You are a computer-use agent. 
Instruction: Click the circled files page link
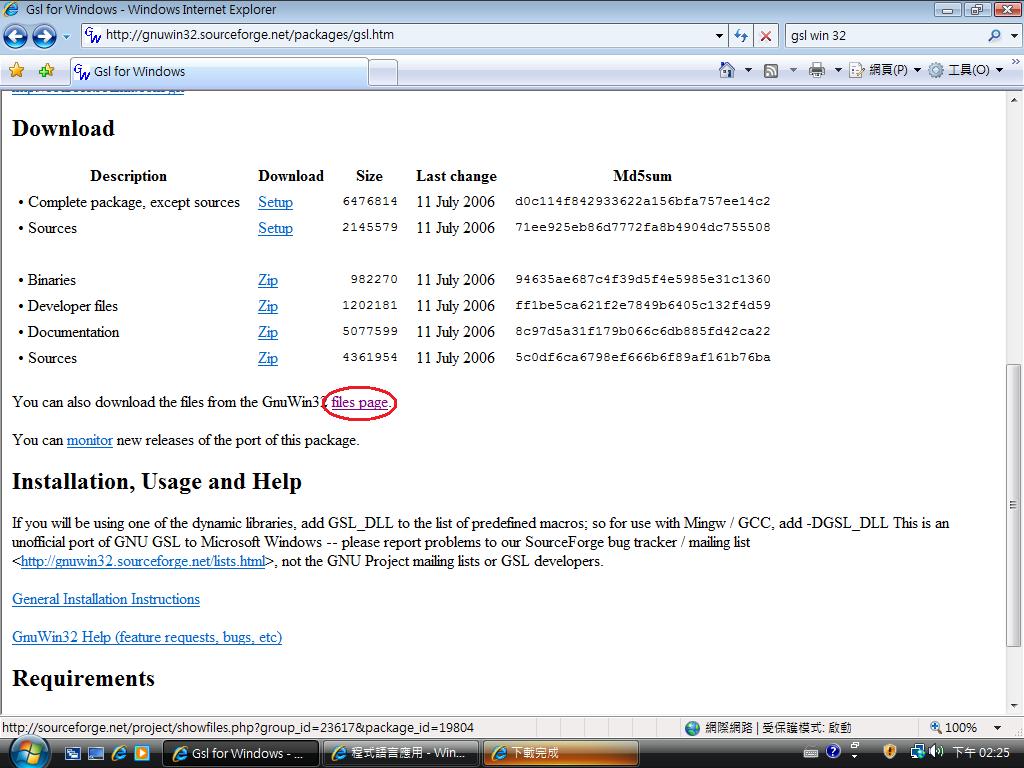[x=359, y=402]
